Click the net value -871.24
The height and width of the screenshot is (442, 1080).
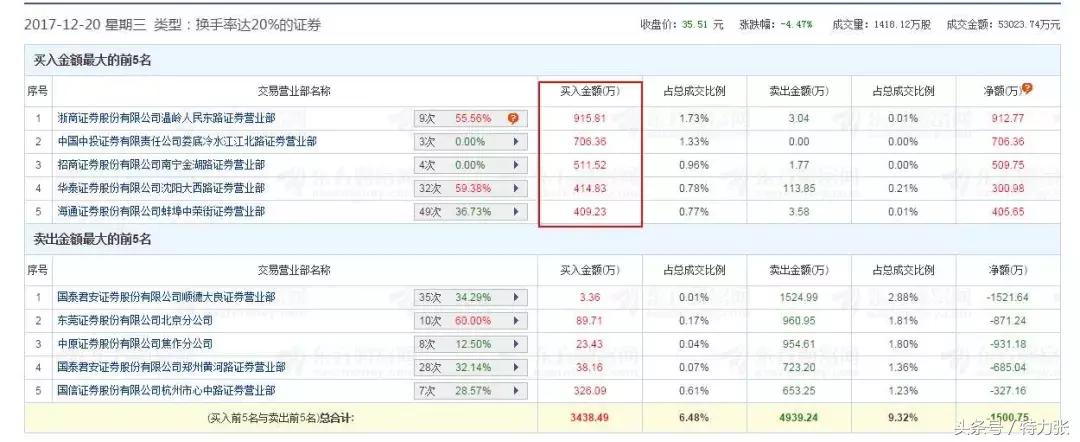(1008, 321)
